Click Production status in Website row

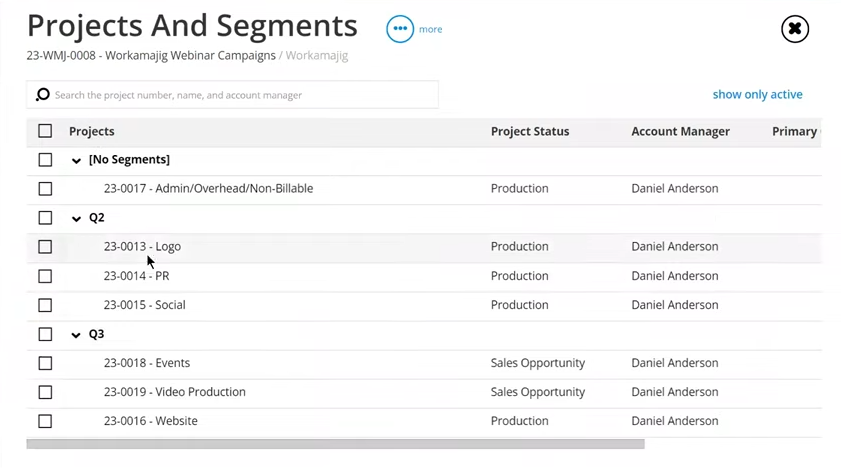(x=519, y=421)
